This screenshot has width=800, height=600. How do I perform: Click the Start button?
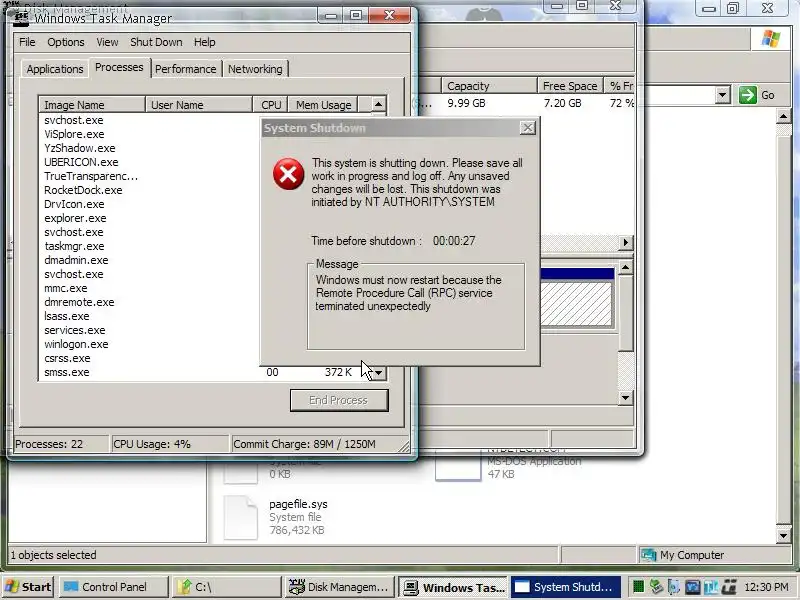coord(29,587)
